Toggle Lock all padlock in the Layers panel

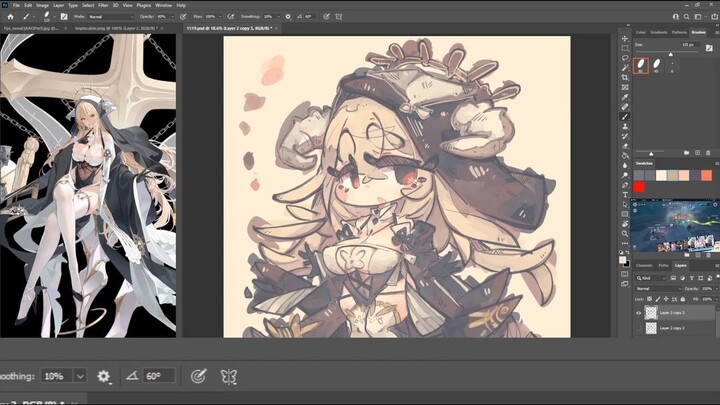(683, 299)
